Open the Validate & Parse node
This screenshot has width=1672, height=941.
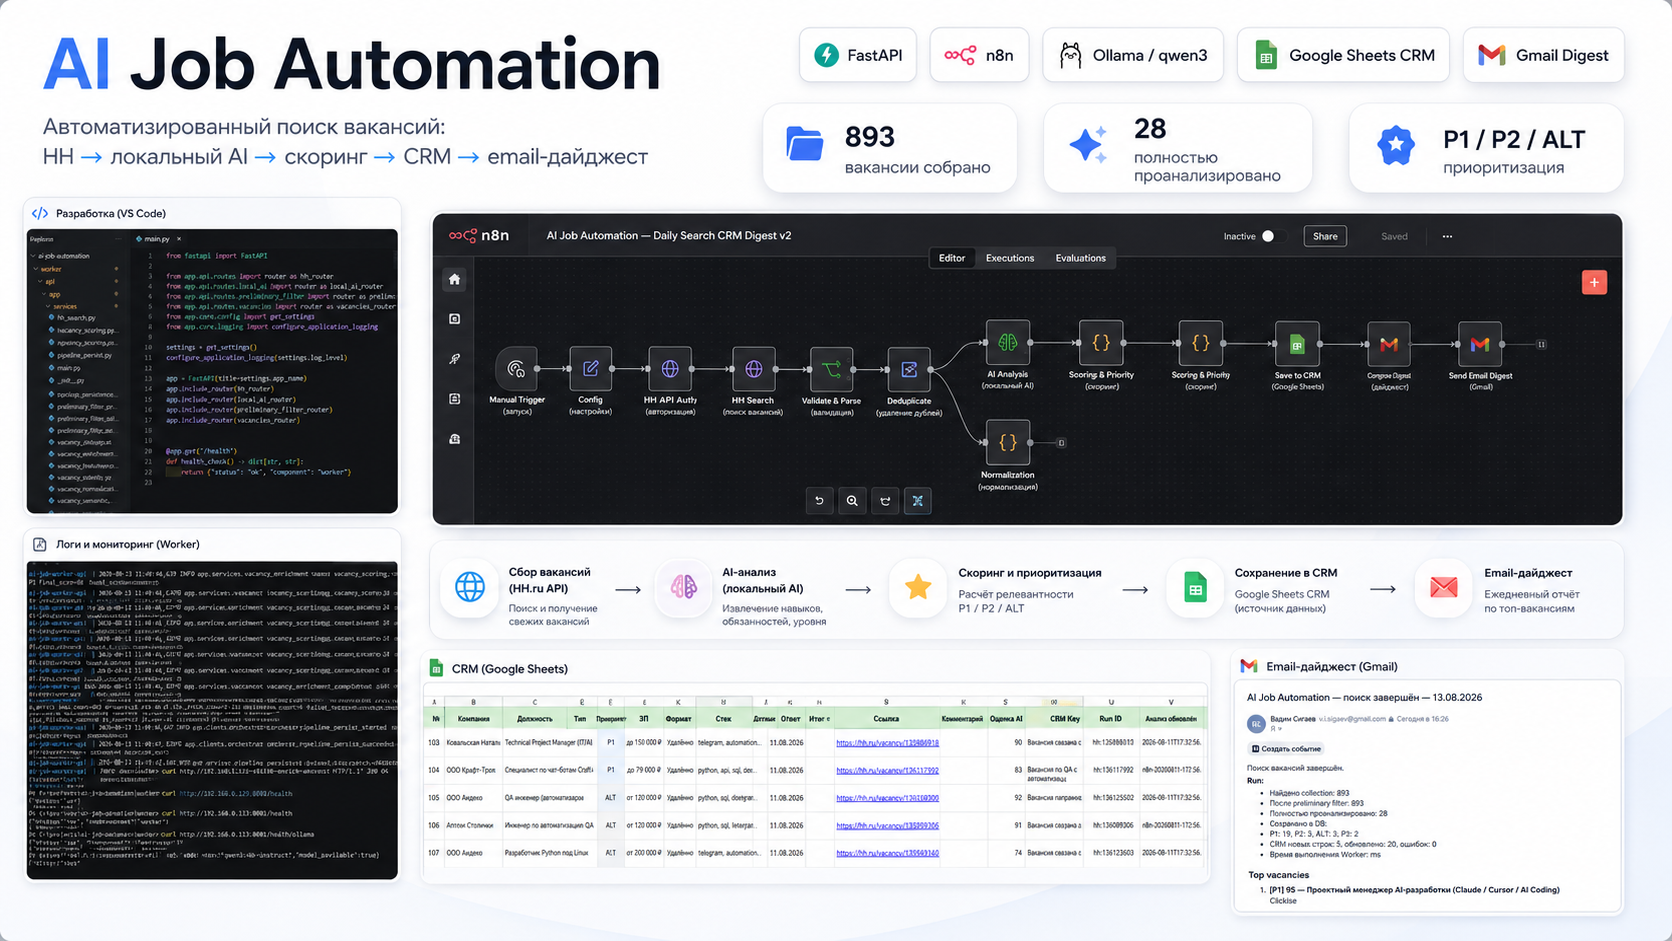tap(831, 369)
